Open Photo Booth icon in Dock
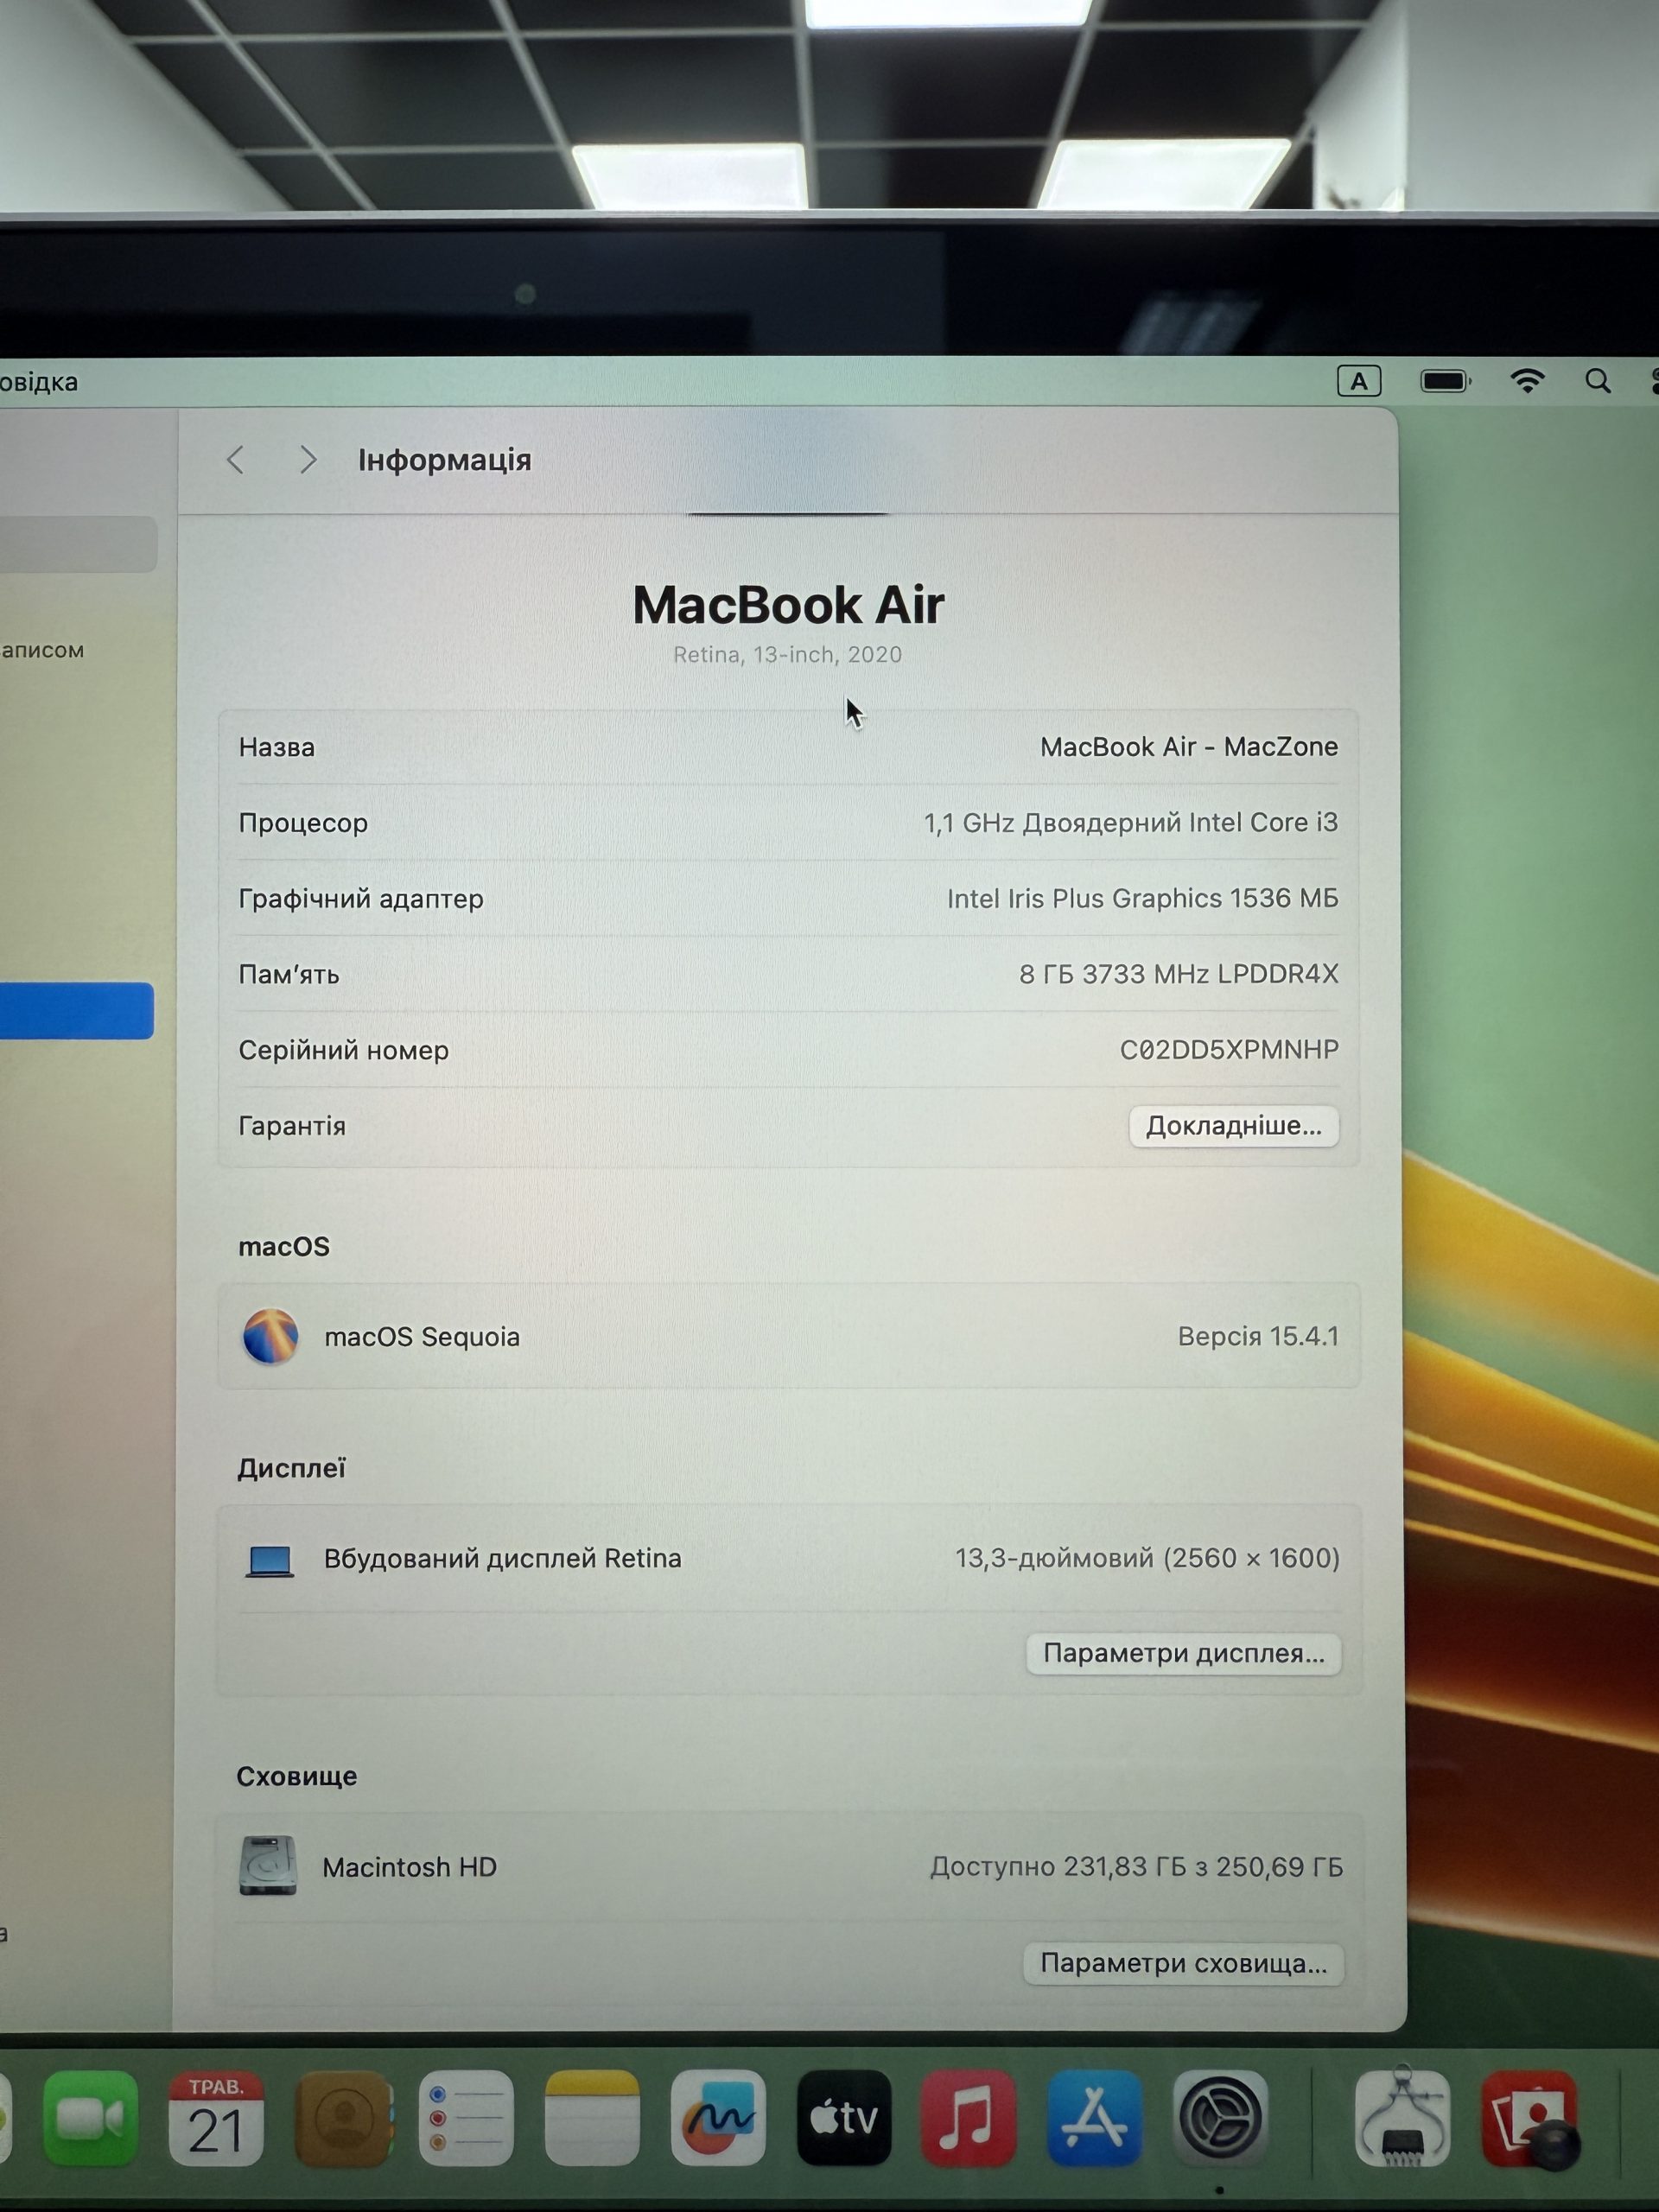Screen dimensions: 1659x2212 point(1529,2118)
